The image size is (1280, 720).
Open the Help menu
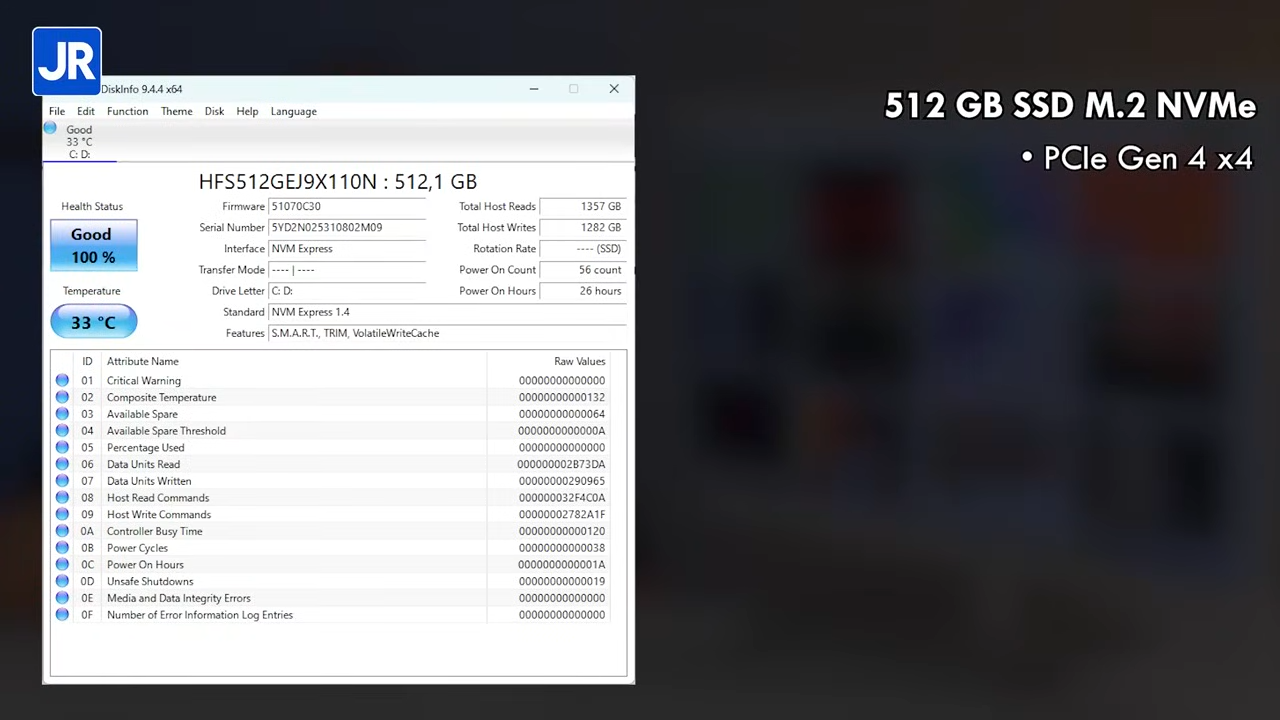tap(247, 111)
